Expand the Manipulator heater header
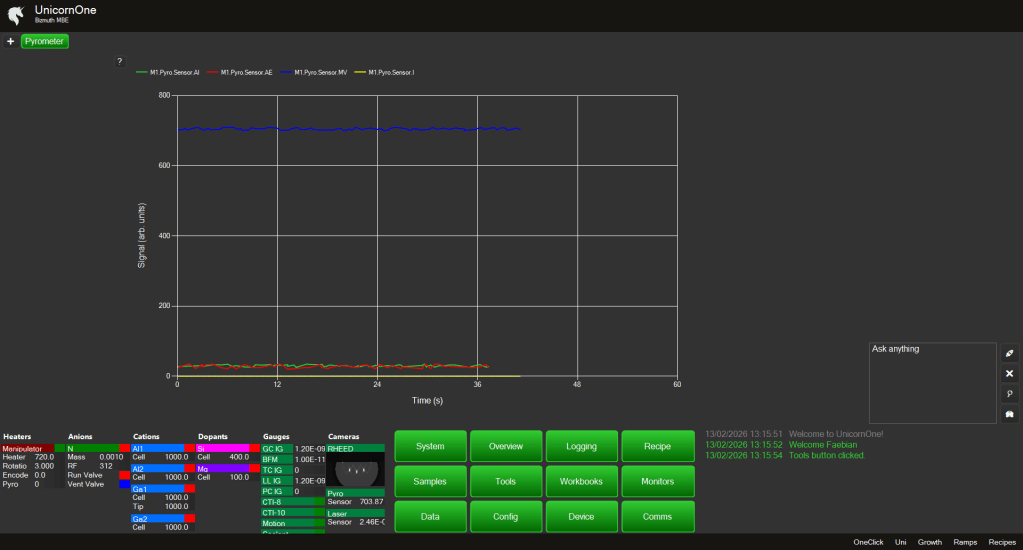The height and width of the screenshot is (550, 1023). (x=28, y=449)
